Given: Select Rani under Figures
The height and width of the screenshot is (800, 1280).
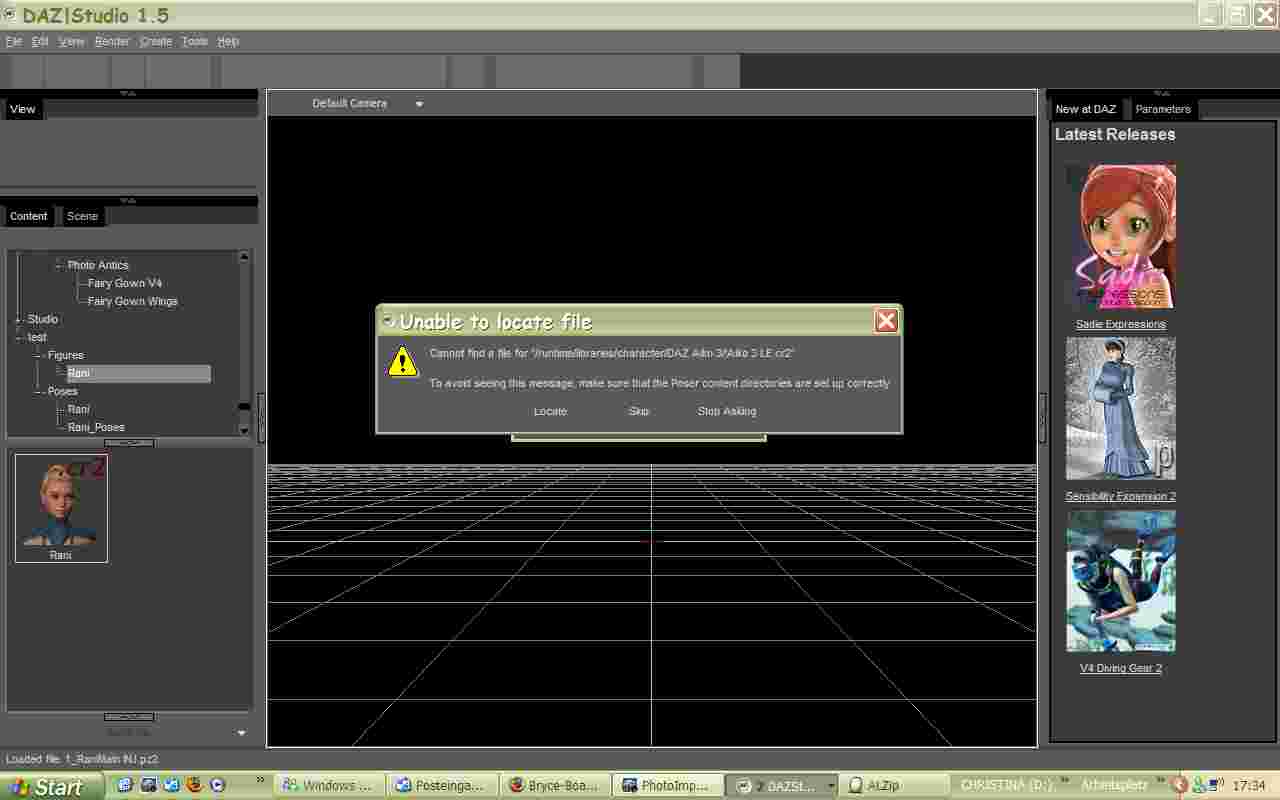Looking at the screenshot, I should (x=138, y=373).
